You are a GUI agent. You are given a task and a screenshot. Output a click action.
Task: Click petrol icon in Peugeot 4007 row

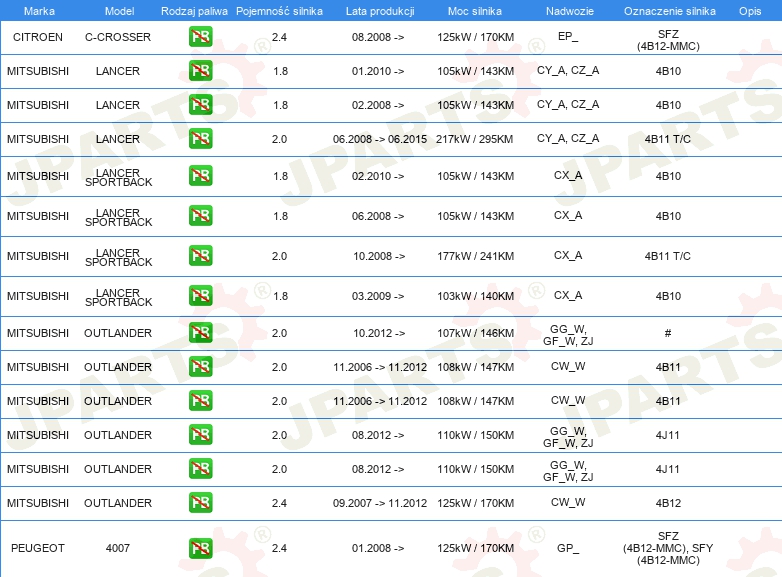pos(200,548)
